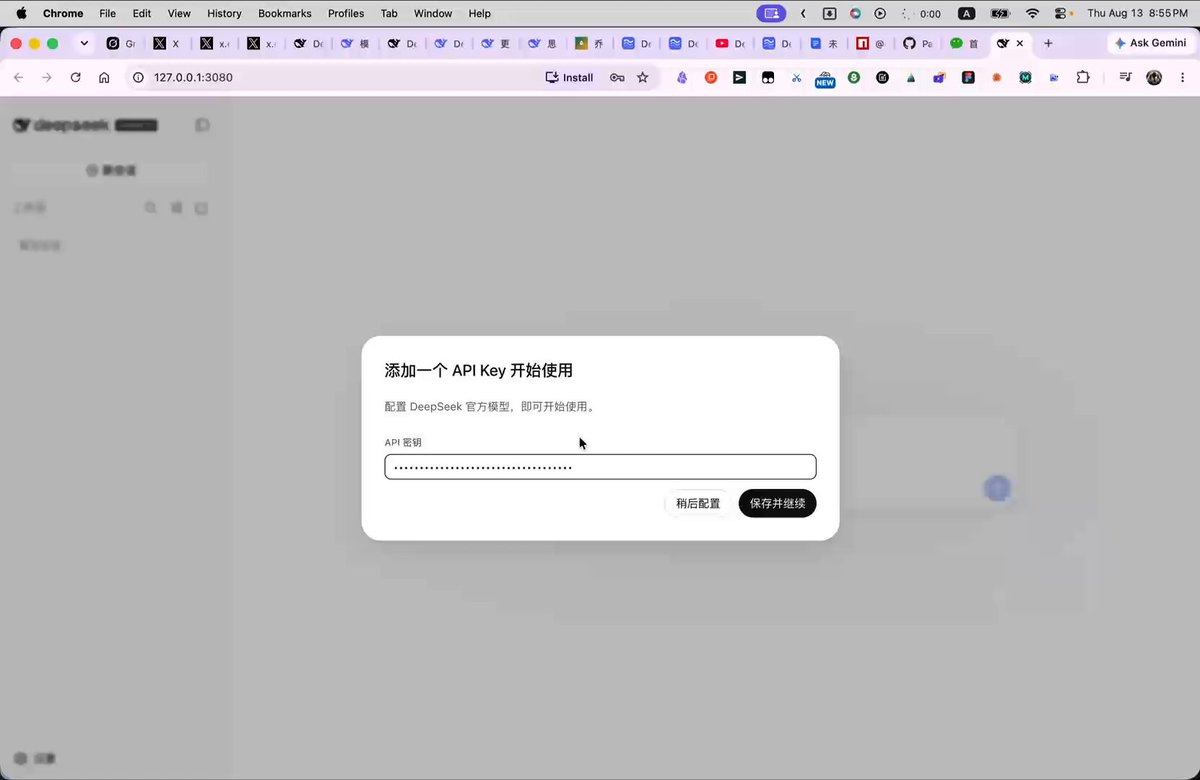
Task: Open the Chrome application menu
Action: tap(63, 13)
